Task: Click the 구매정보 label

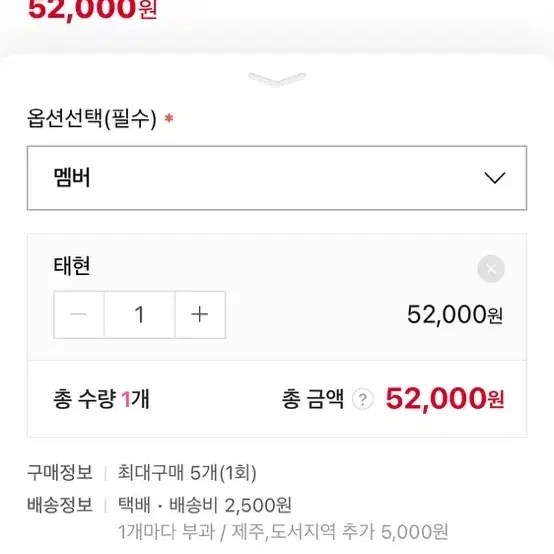Action: coord(60,472)
